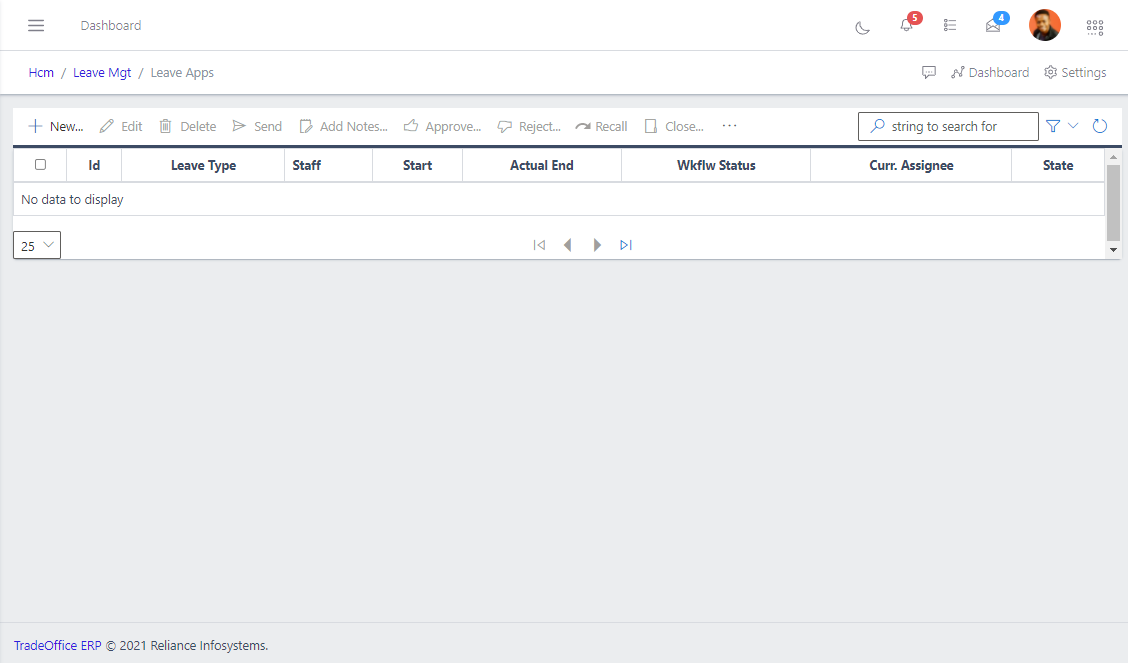Select the header row checkbox
Image resolution: width=1128 pixels, height=663 pixels.
(40, 165)
